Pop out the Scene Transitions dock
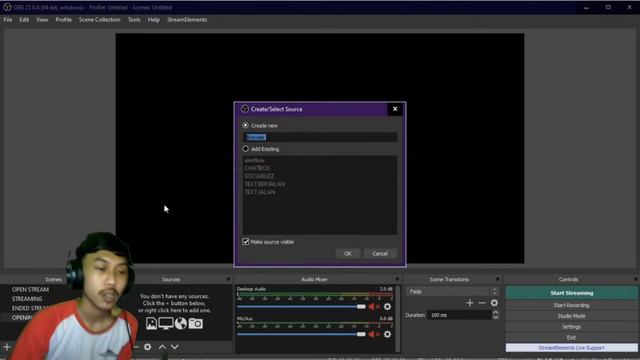 [498, 279]
